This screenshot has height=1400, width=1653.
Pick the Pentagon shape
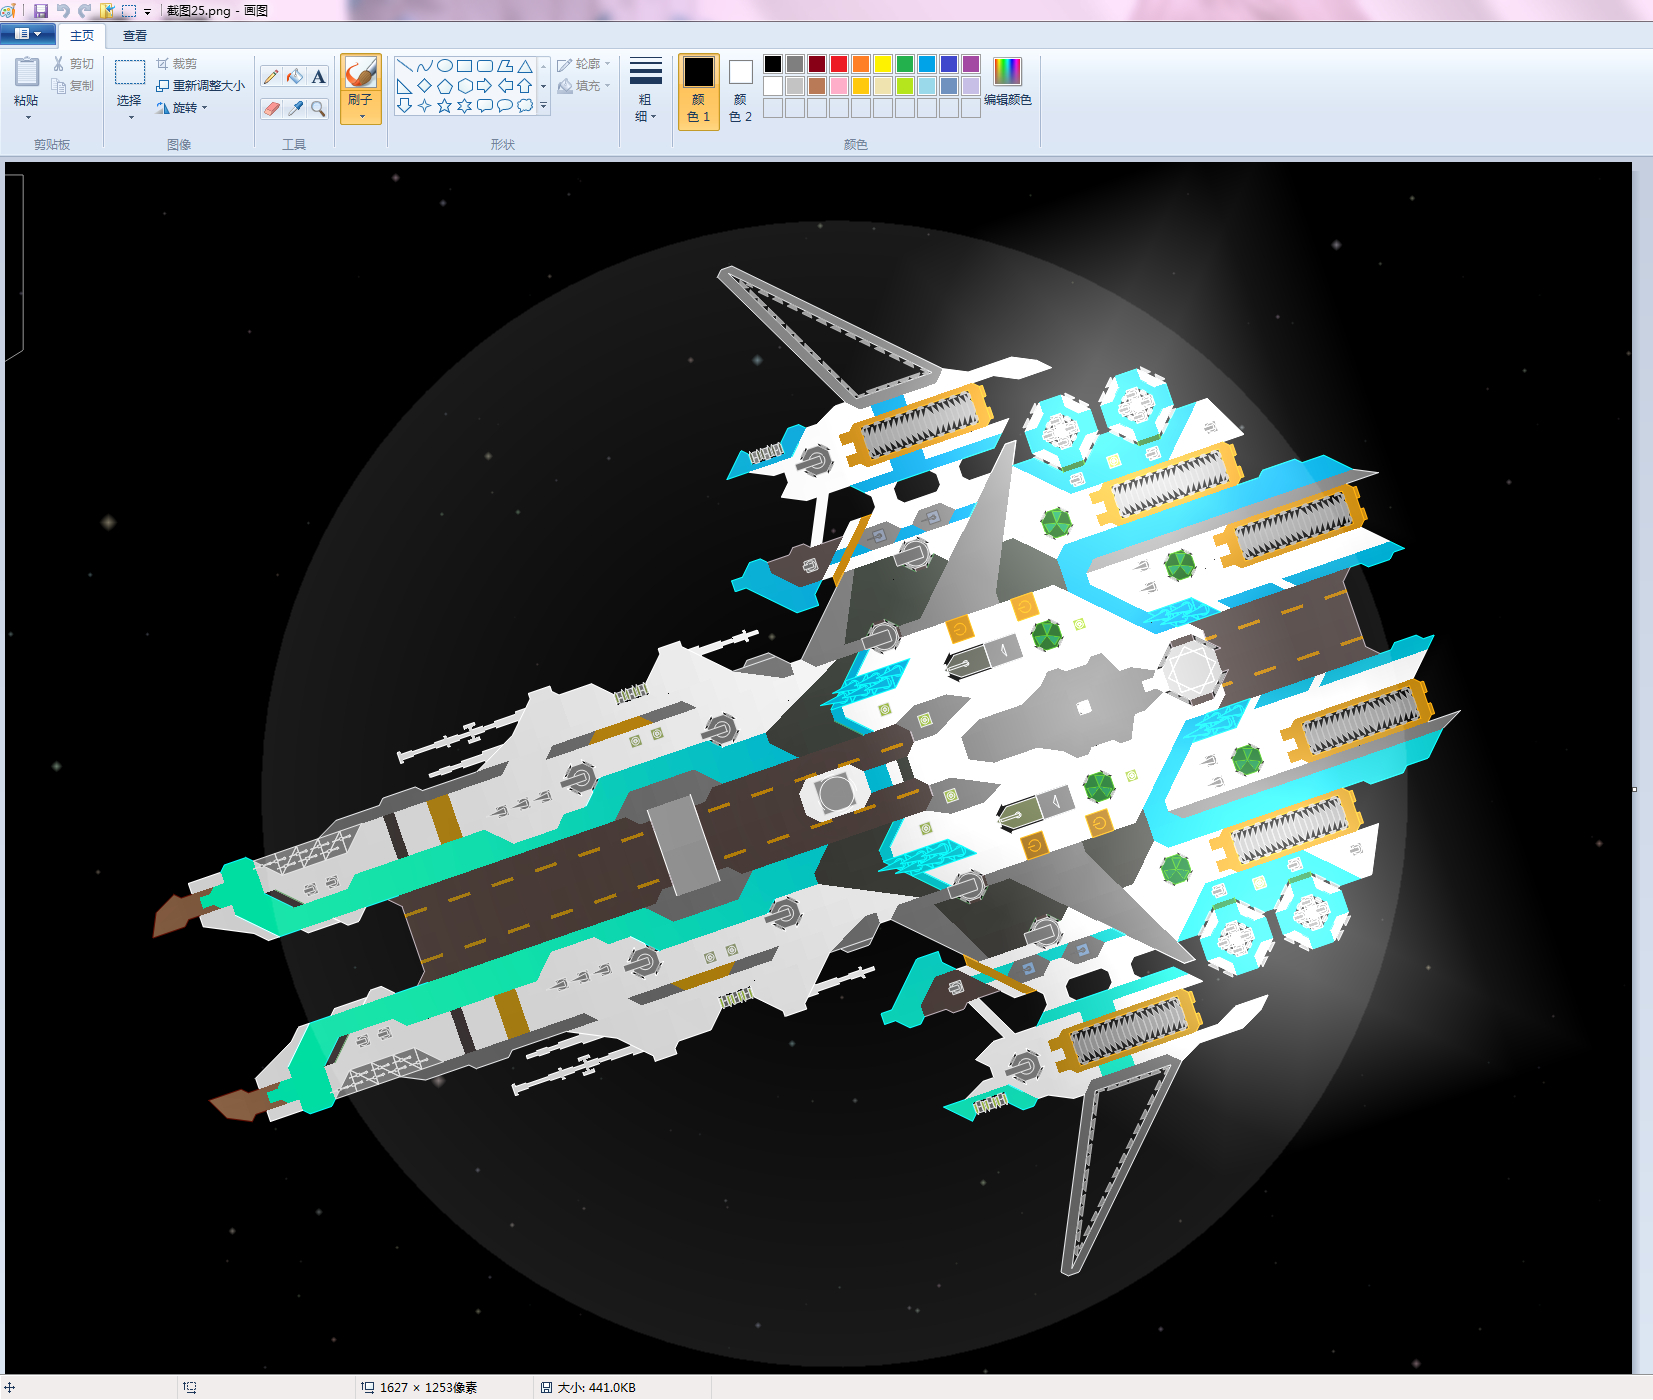(x=445, y=86)
